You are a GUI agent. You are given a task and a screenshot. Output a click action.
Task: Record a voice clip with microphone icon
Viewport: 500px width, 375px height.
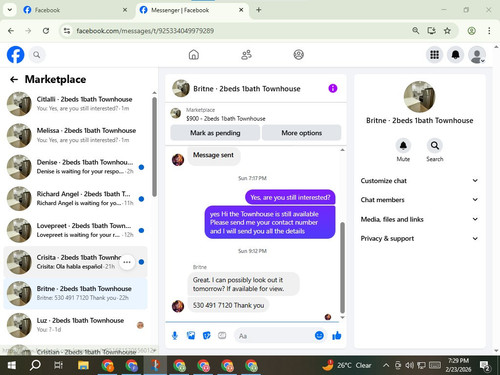tap(175, 335)
